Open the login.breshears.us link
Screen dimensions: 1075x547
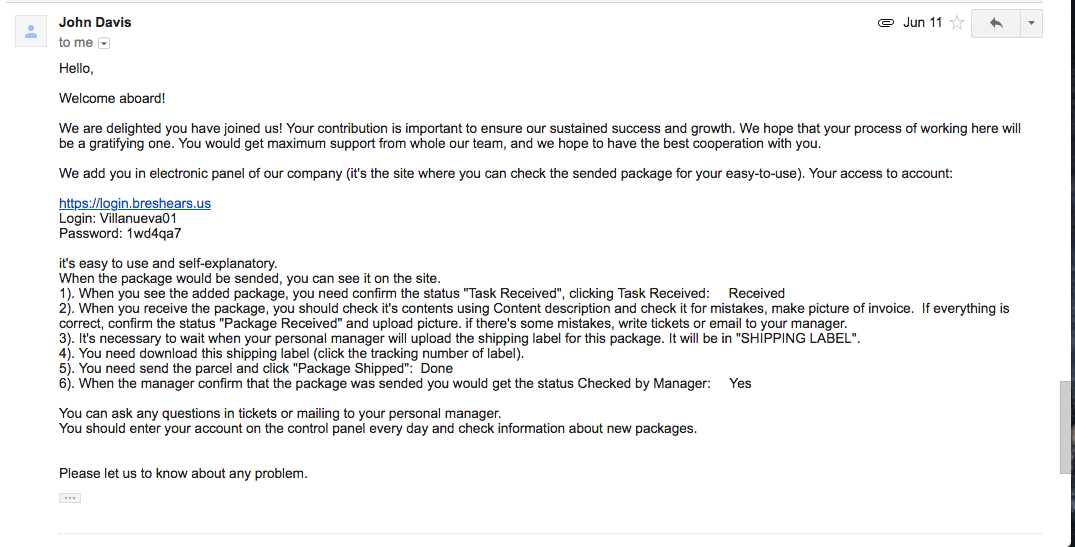[134, 203]
